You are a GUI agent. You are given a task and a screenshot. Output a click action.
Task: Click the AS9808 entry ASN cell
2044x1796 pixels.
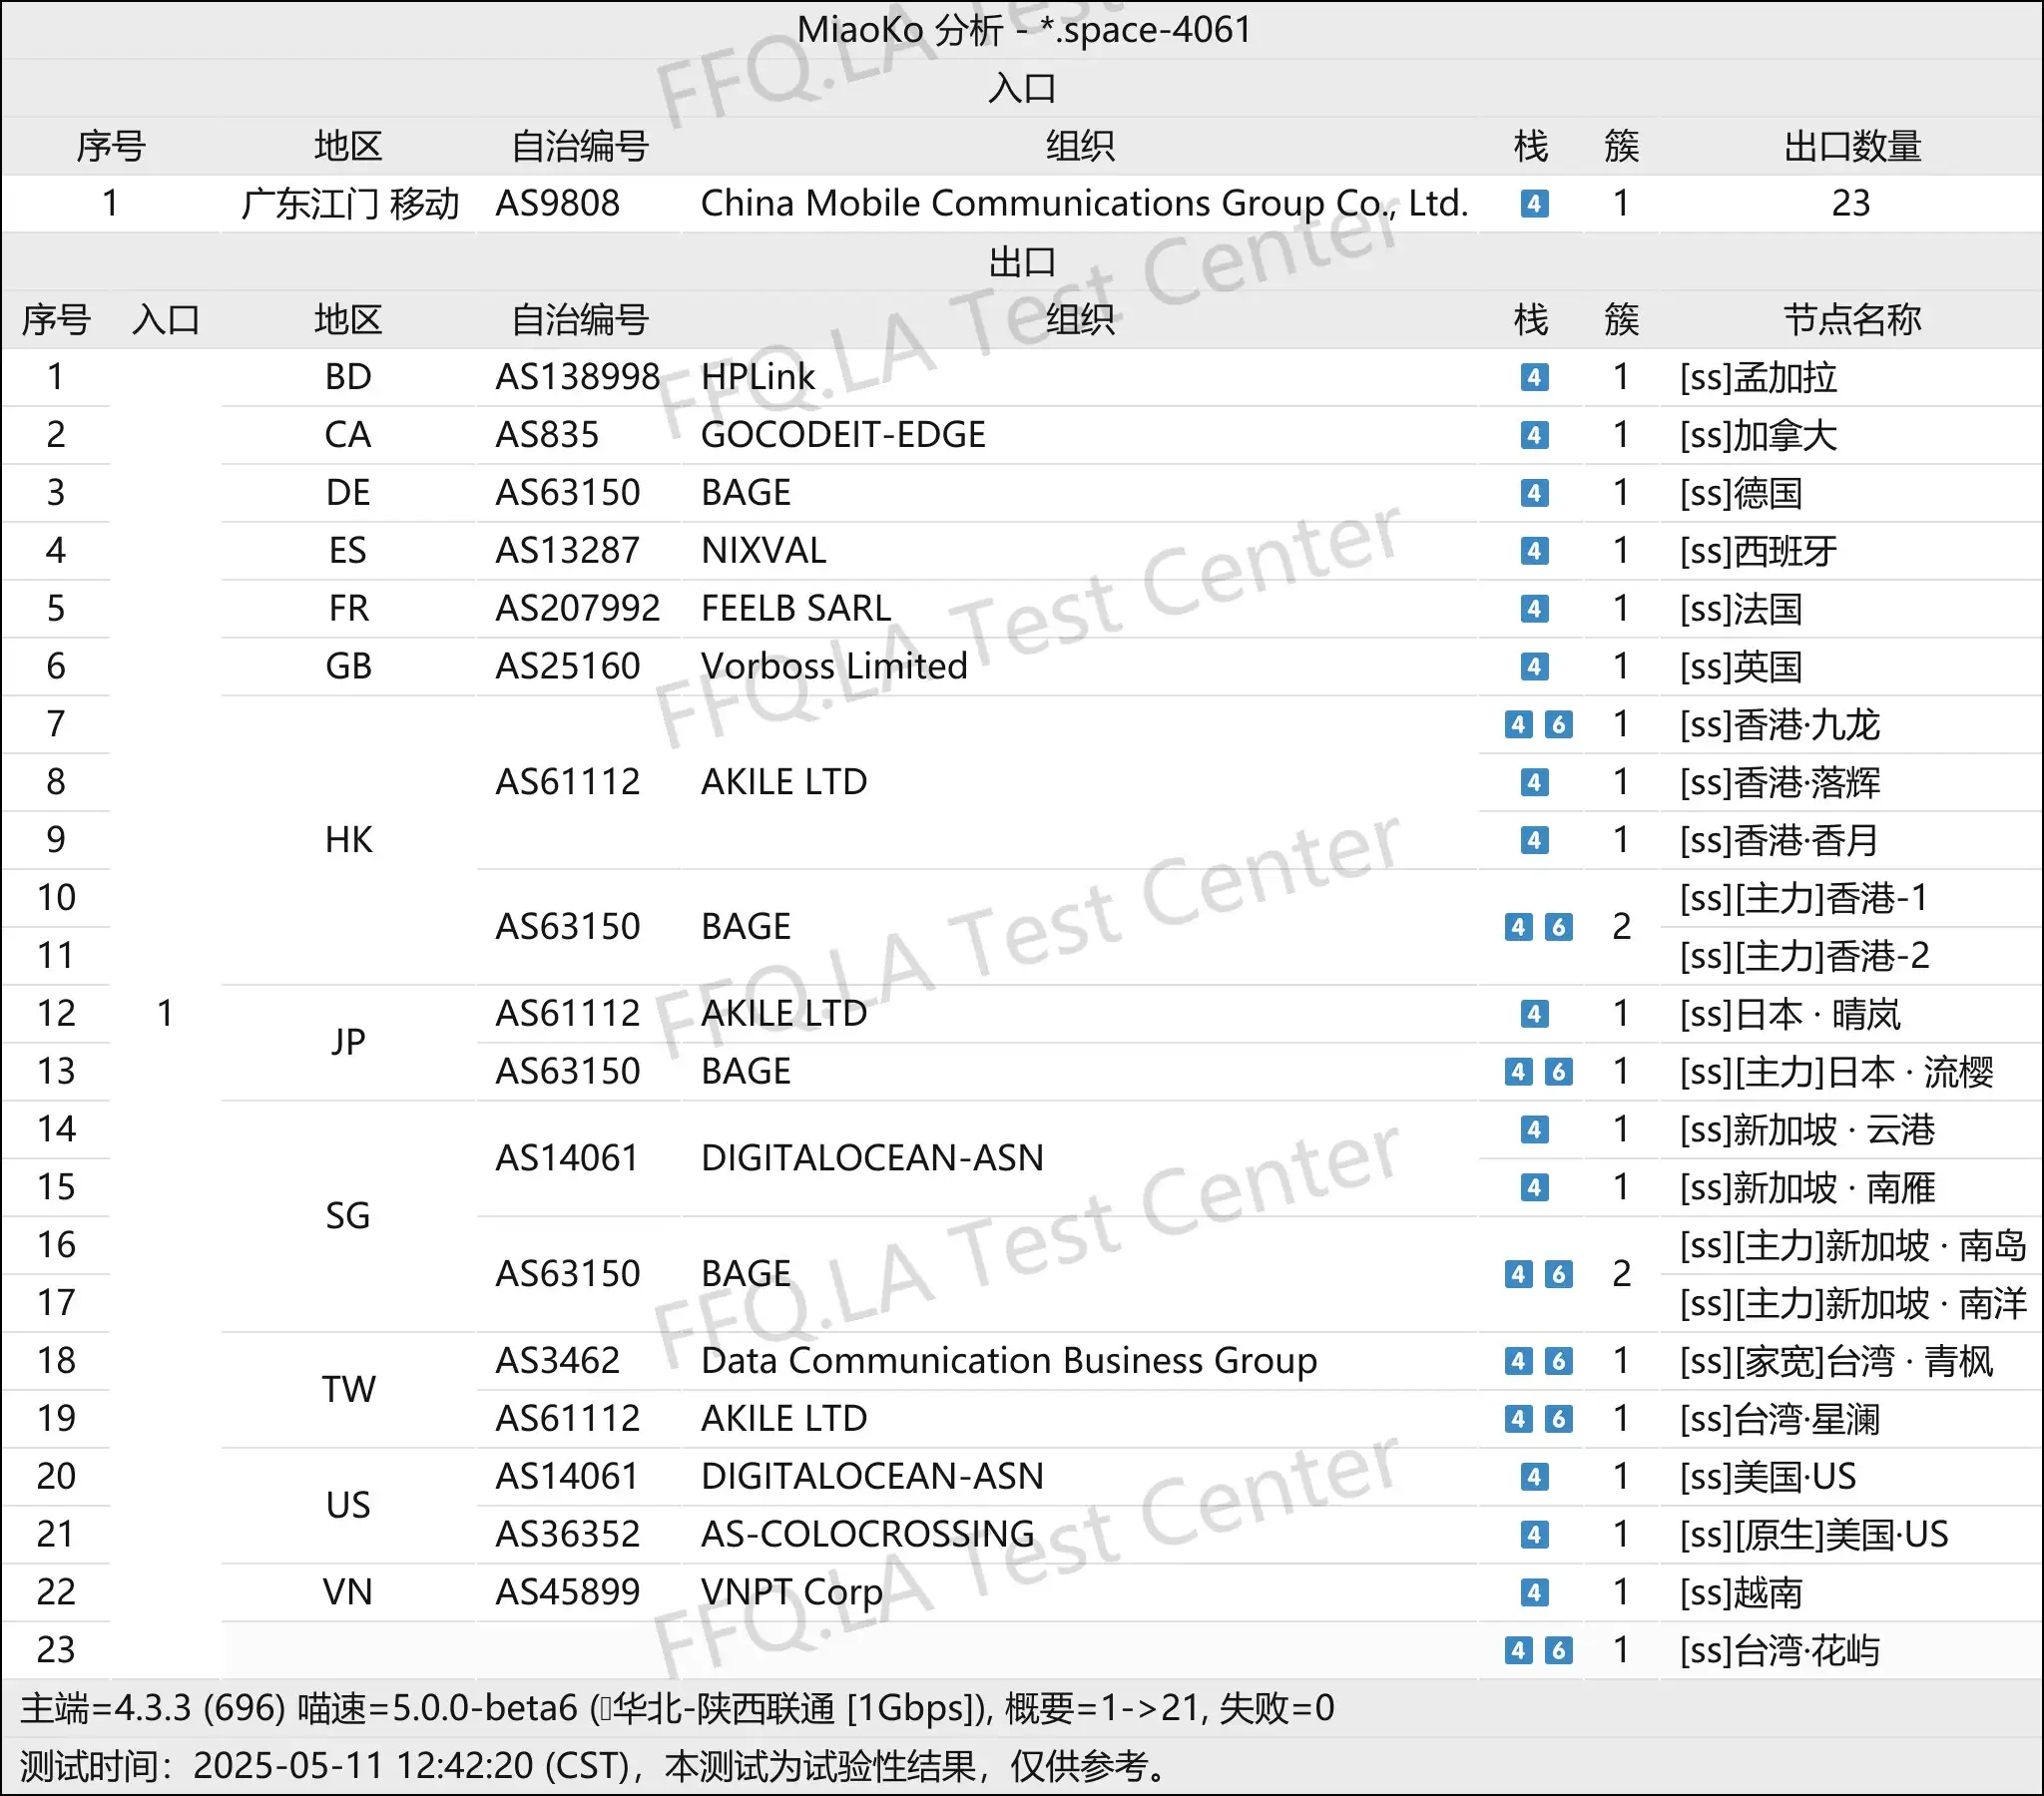point(558,204)
